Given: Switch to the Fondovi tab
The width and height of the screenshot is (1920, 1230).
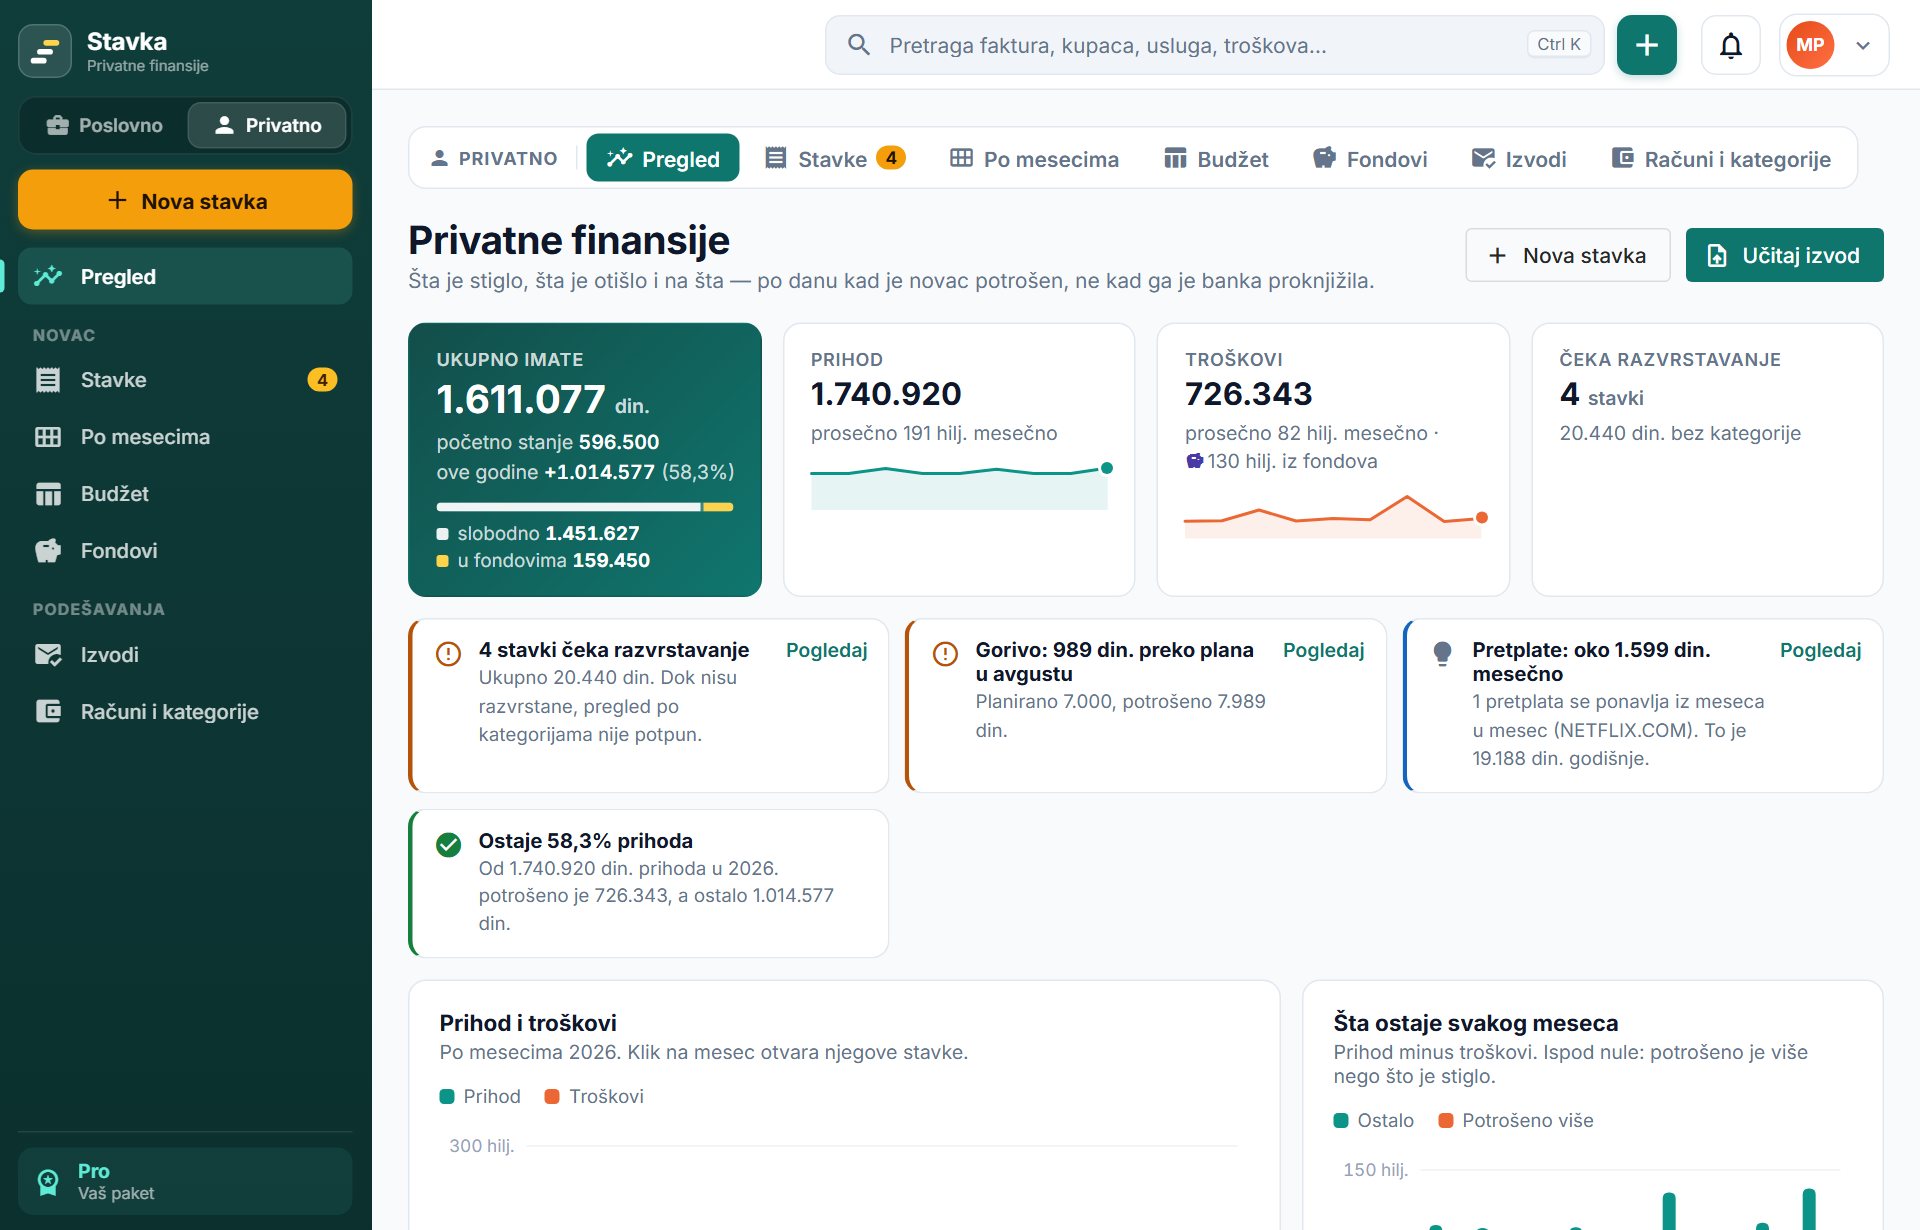Looking at the screenshot, I should [1370, 158].
